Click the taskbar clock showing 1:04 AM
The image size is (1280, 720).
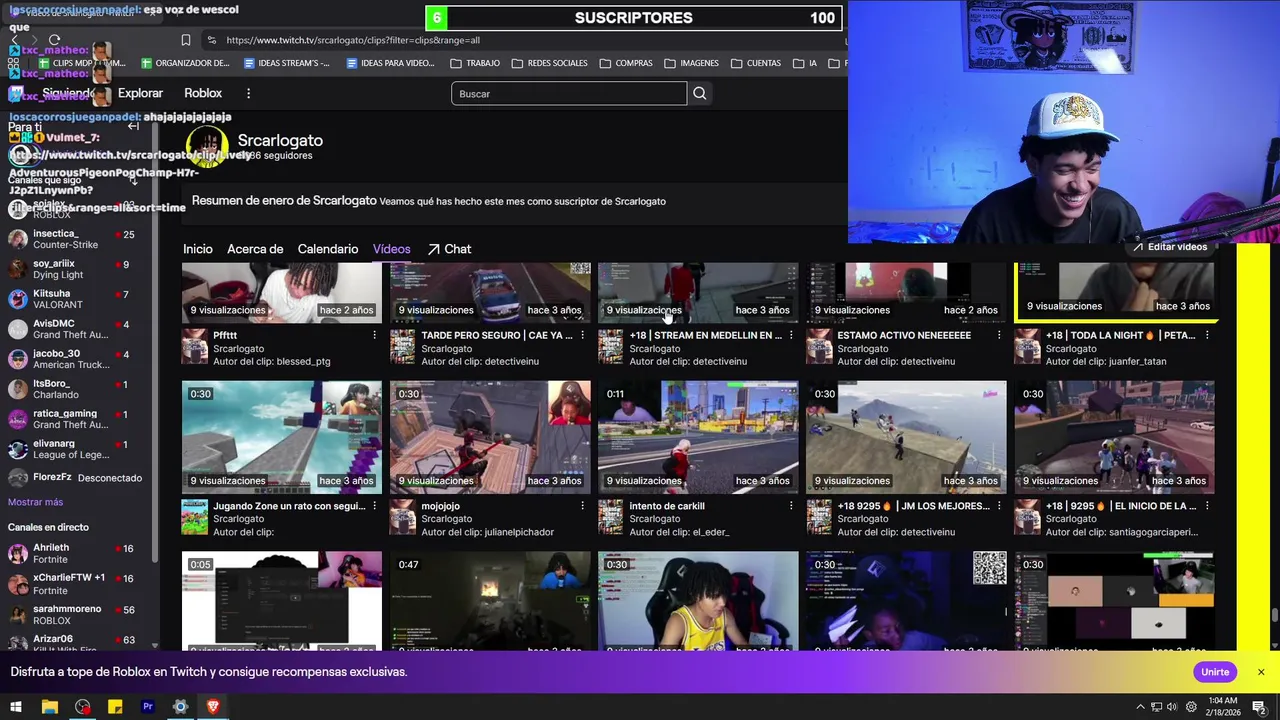(x=1222, y=707)
